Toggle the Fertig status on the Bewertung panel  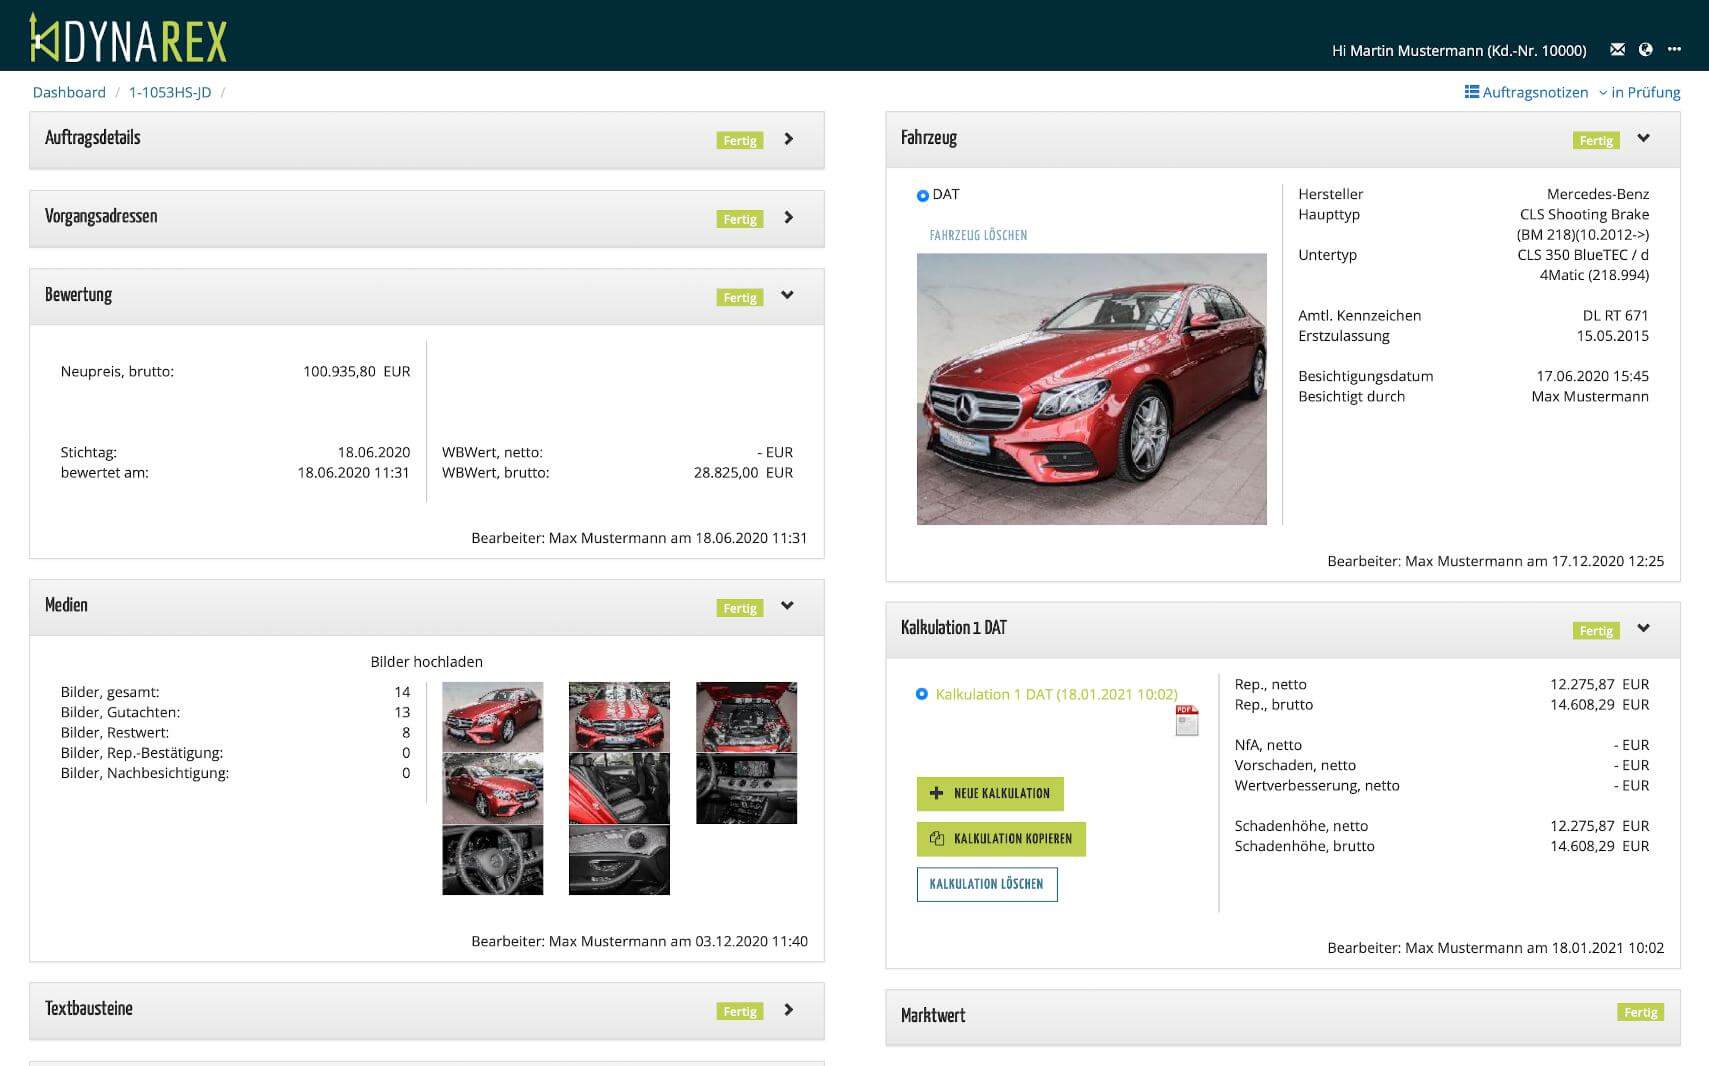tap(739, 297)
